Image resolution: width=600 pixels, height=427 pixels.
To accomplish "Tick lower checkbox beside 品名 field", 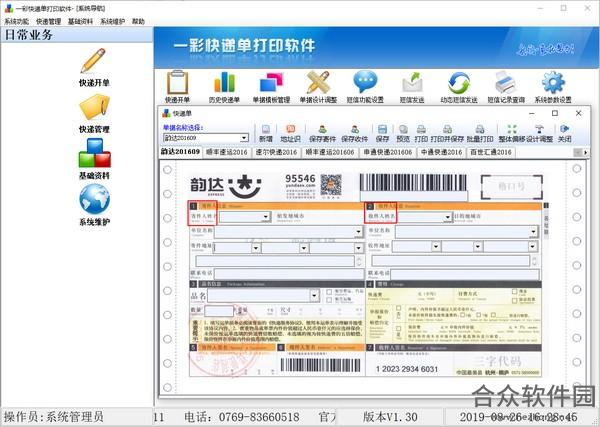I will click(x=329, y=300).
